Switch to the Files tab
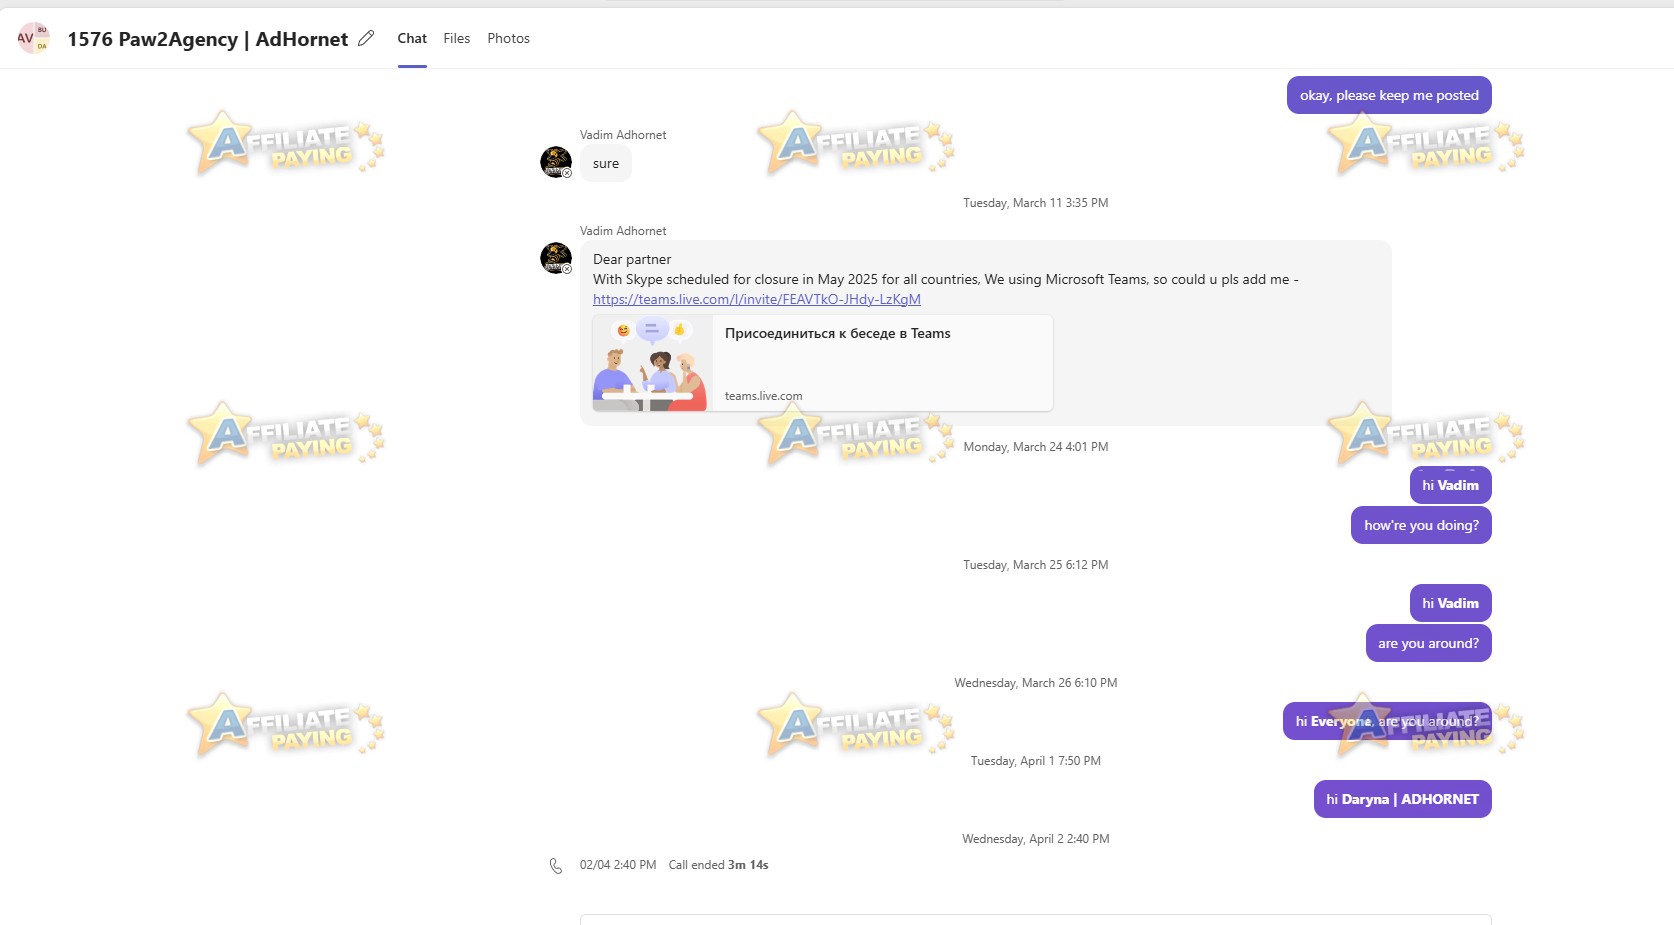This screenshot has height=925, width=1674. (x=456, y=38)
